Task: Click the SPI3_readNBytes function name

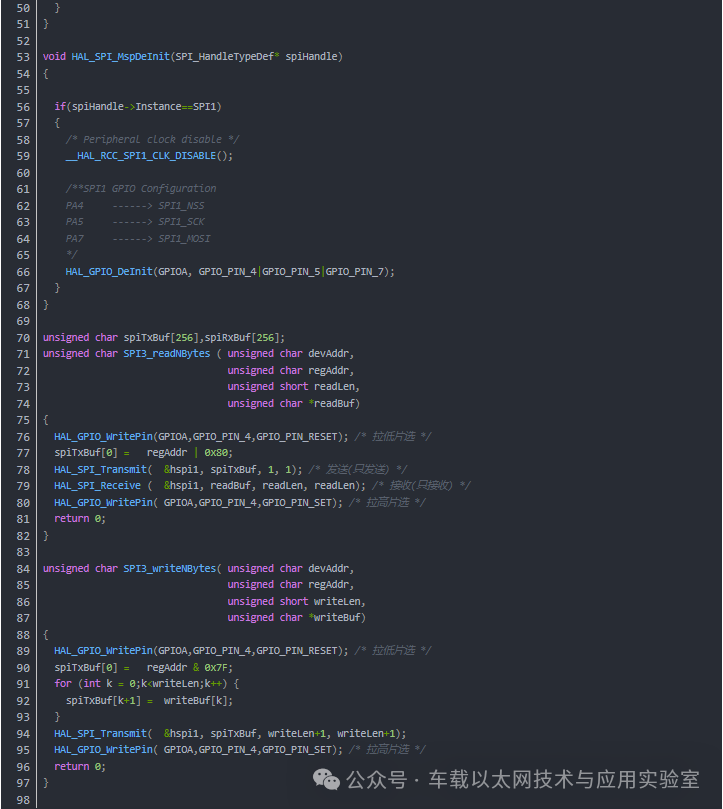Action: [167, 354]
